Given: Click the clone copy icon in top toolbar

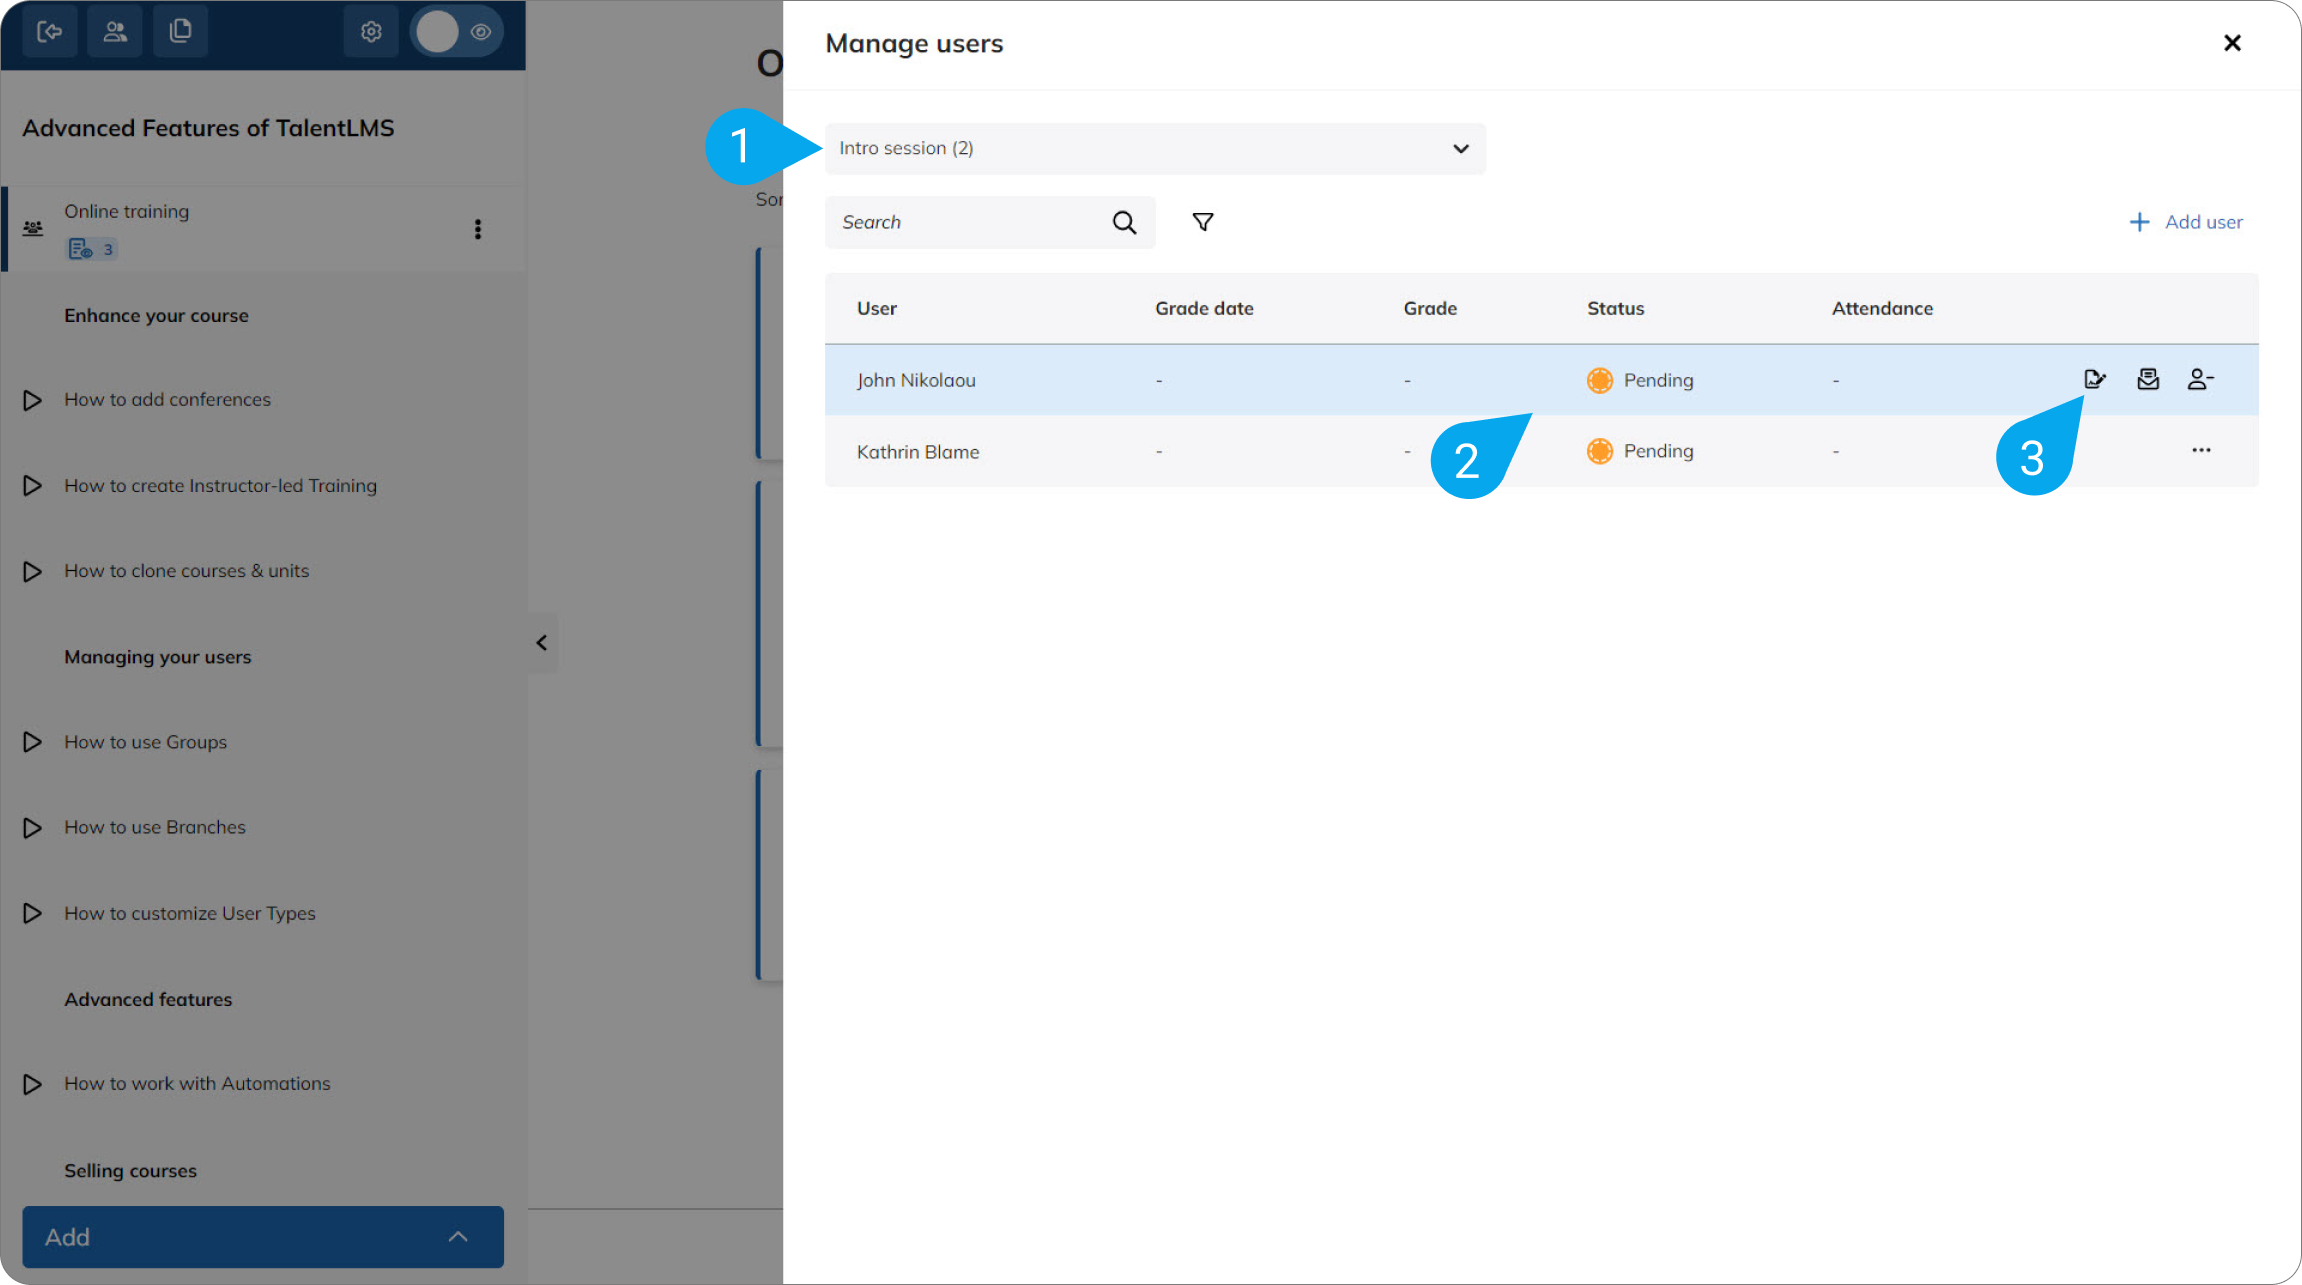Looking at the screenshot, I should click(x=181, y=32).
